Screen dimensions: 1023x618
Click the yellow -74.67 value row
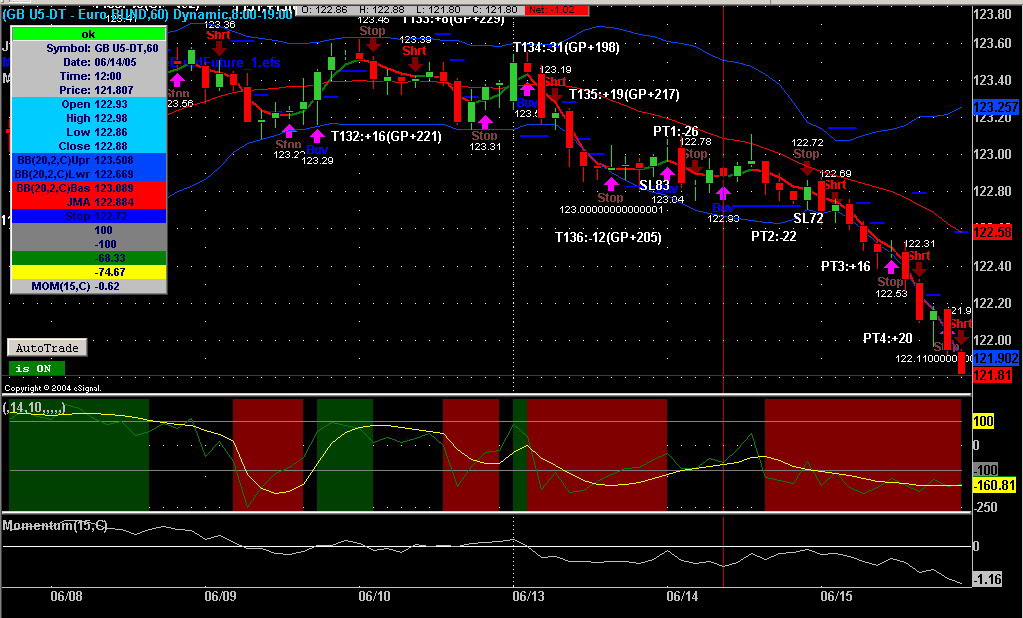89,272
